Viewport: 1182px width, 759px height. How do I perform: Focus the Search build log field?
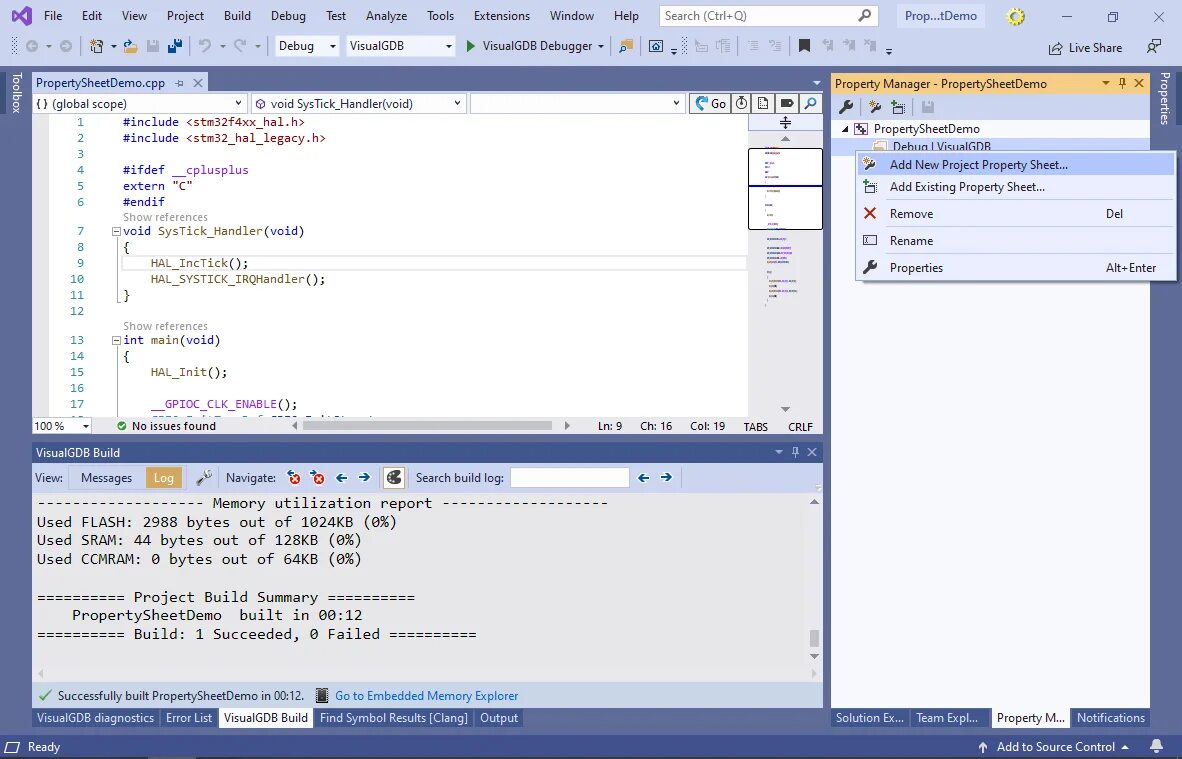coord(569,477)
